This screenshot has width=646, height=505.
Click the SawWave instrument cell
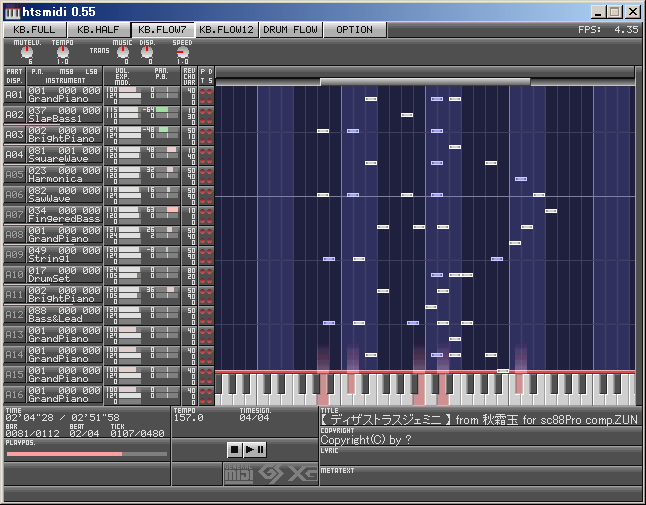65,194
